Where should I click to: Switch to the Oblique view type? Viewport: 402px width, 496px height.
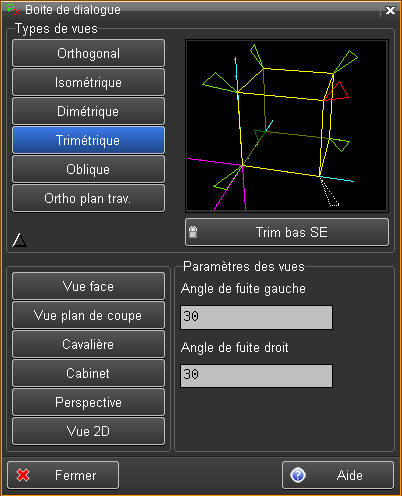coord(88,169)
